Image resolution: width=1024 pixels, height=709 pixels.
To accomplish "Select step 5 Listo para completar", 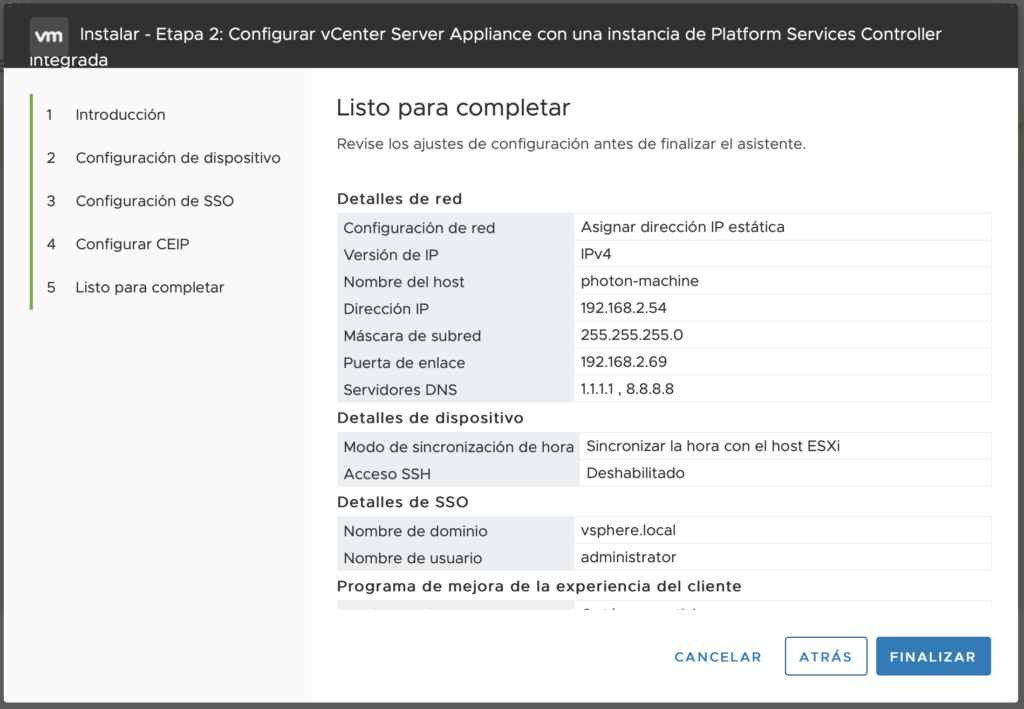I will coord(149,287).
